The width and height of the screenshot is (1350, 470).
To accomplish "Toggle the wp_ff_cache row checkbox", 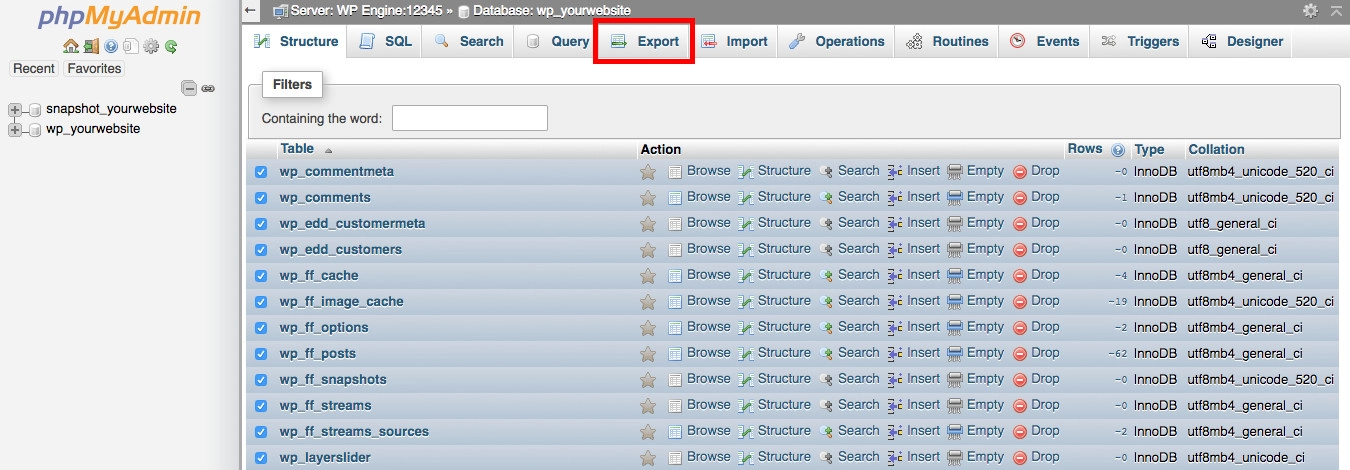I will (261, 276).
